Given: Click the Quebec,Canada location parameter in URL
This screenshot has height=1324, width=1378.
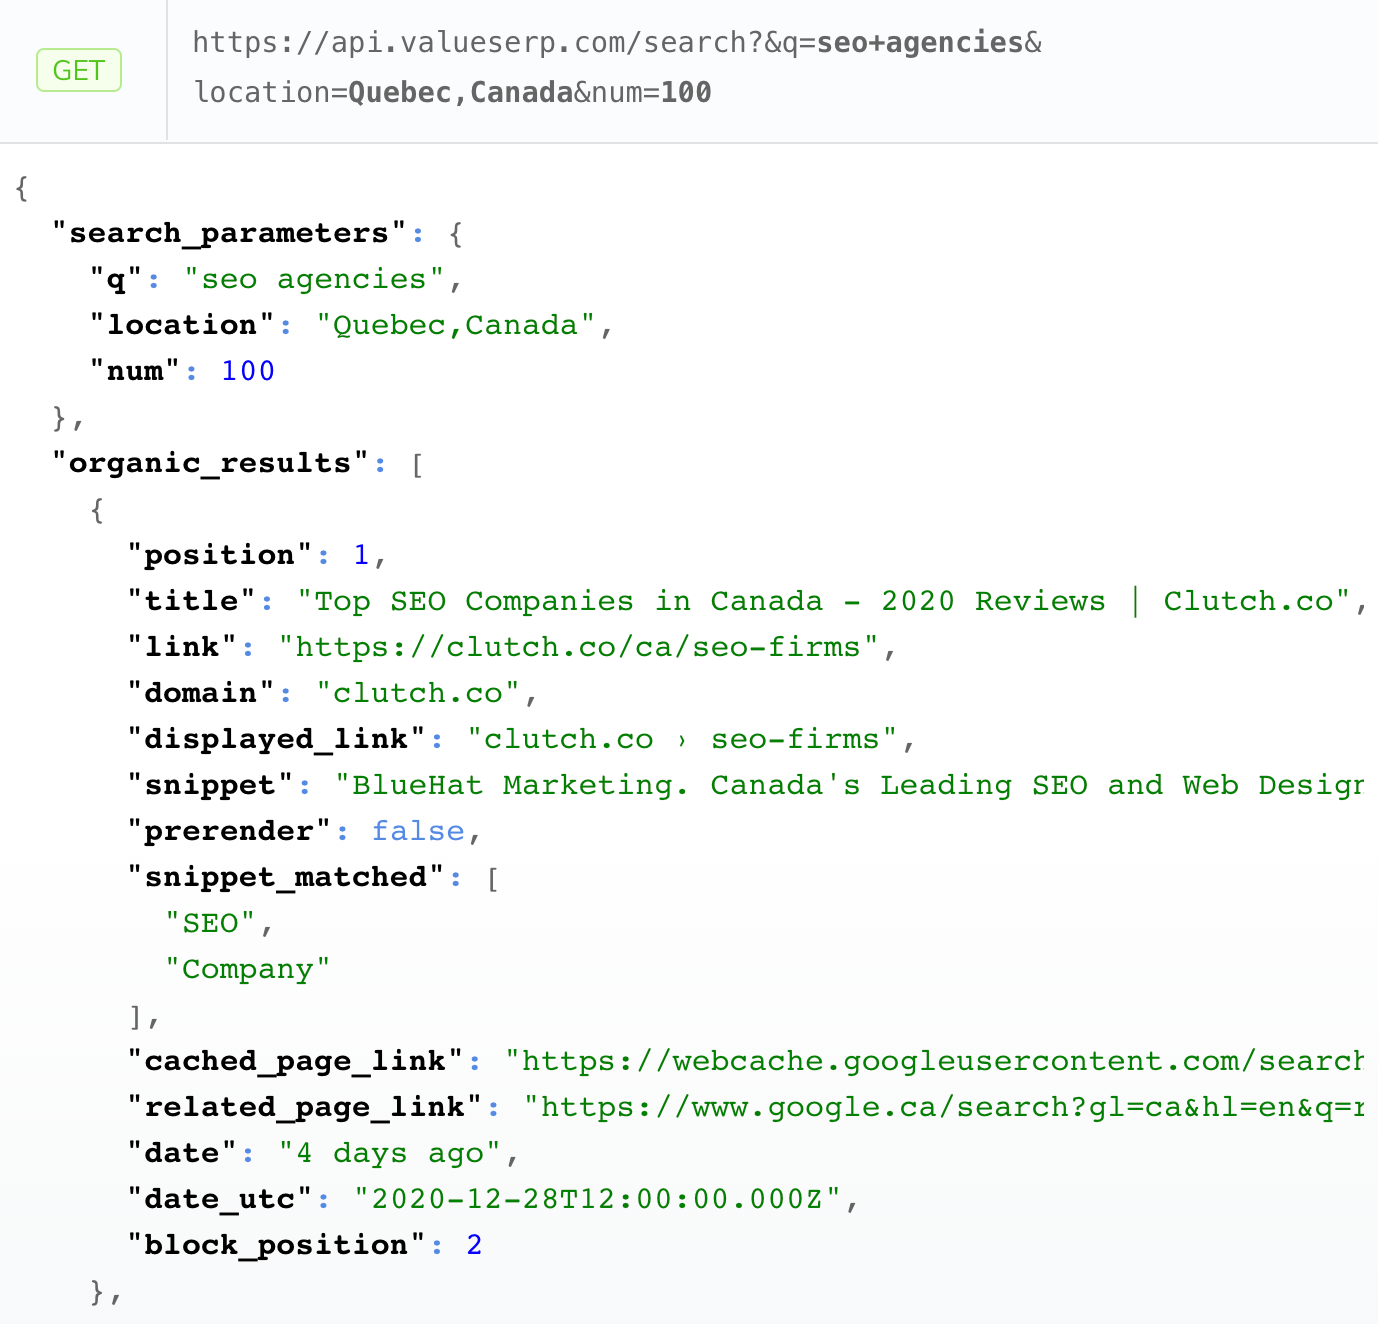Looking at the screenshot, I should point(460,93).
